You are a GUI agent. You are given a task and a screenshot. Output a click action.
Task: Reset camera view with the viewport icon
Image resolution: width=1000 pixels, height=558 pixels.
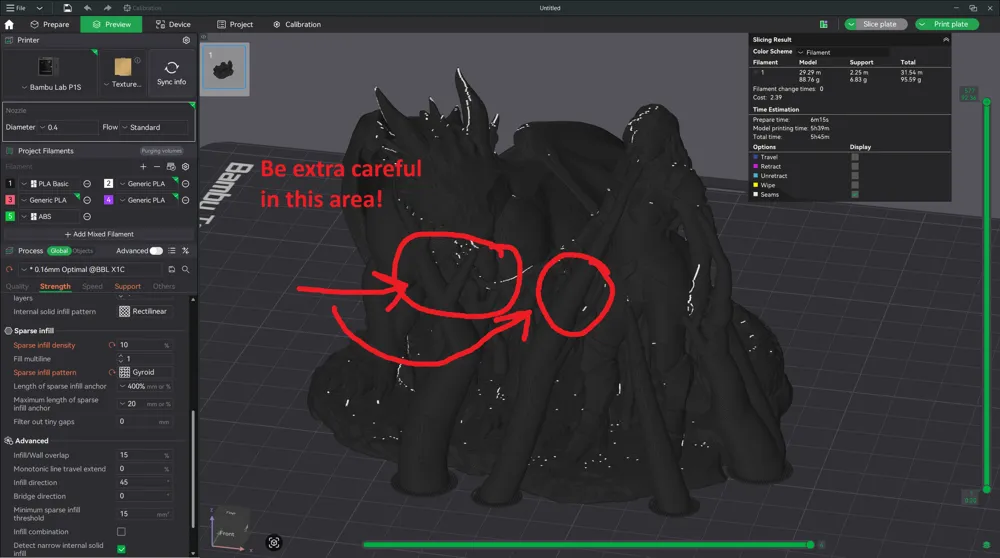[x=274, y=543]
